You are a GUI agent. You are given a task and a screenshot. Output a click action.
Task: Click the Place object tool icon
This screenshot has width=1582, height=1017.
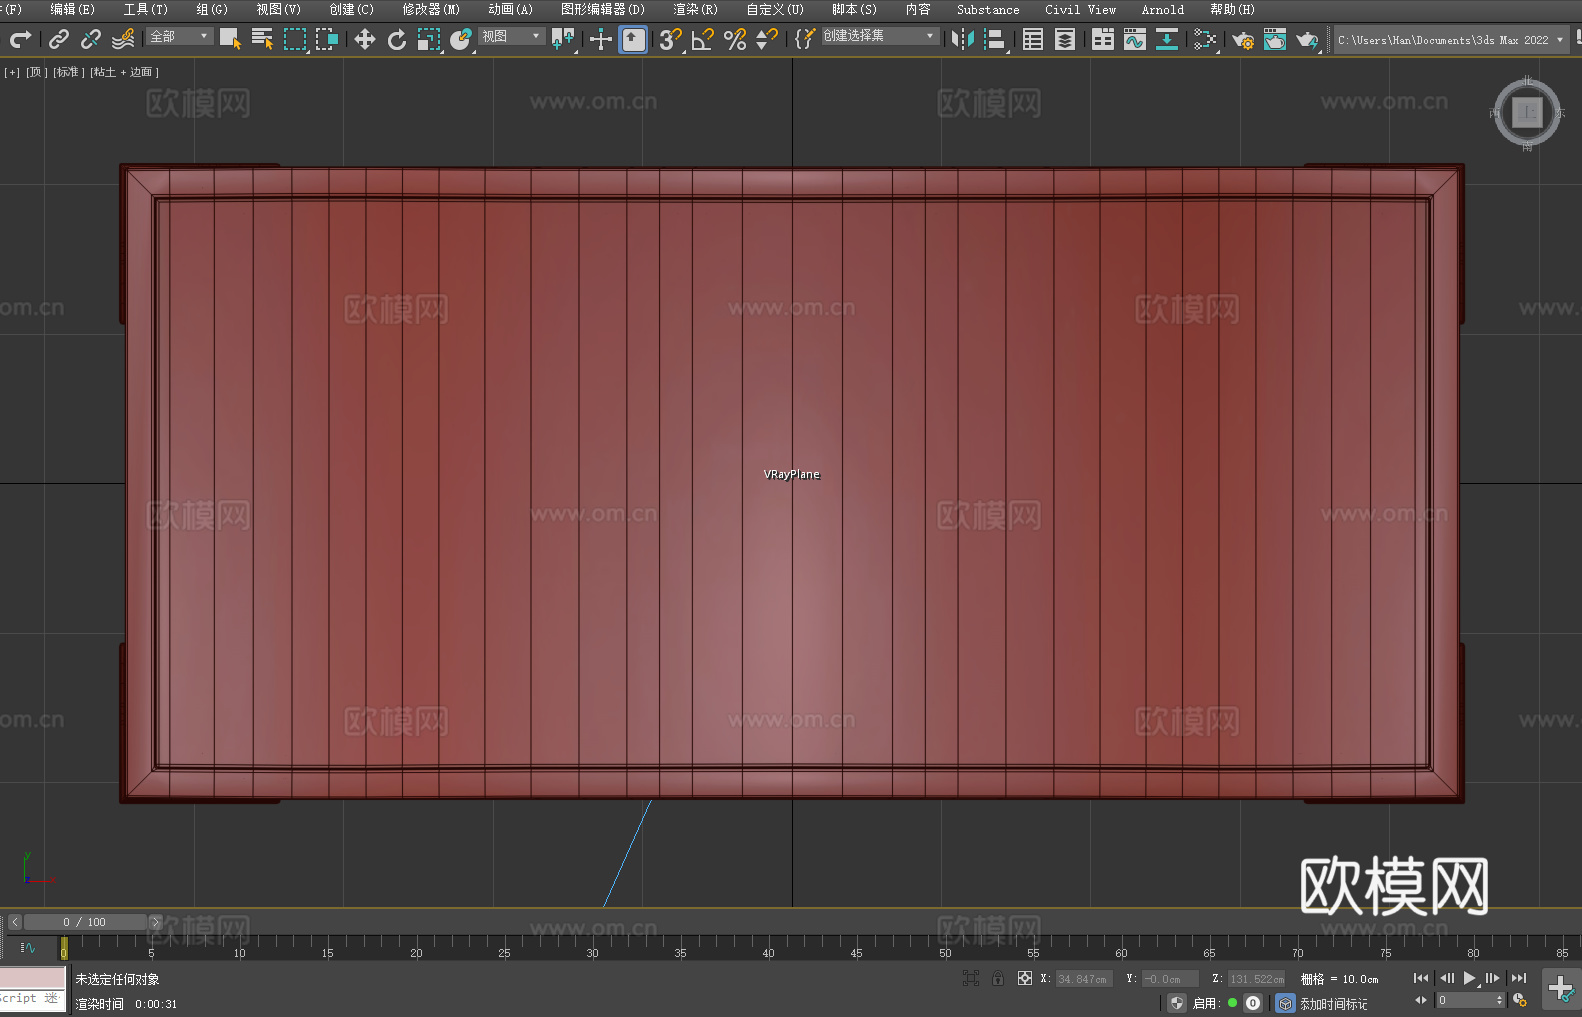coord(461,39)
